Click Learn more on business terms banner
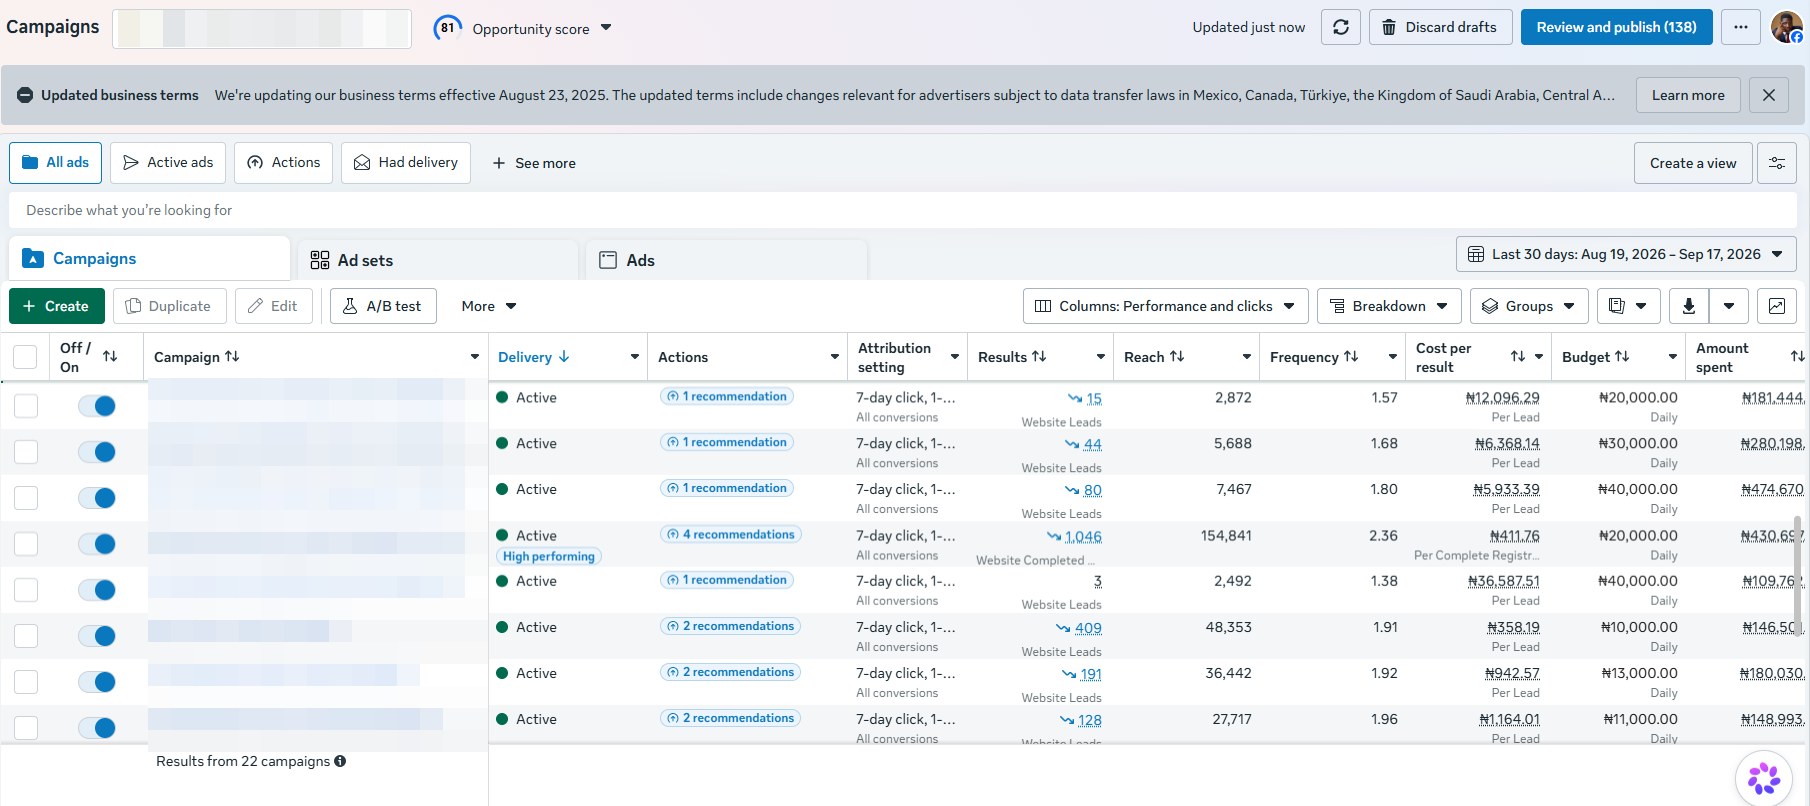 [1688, 95]
